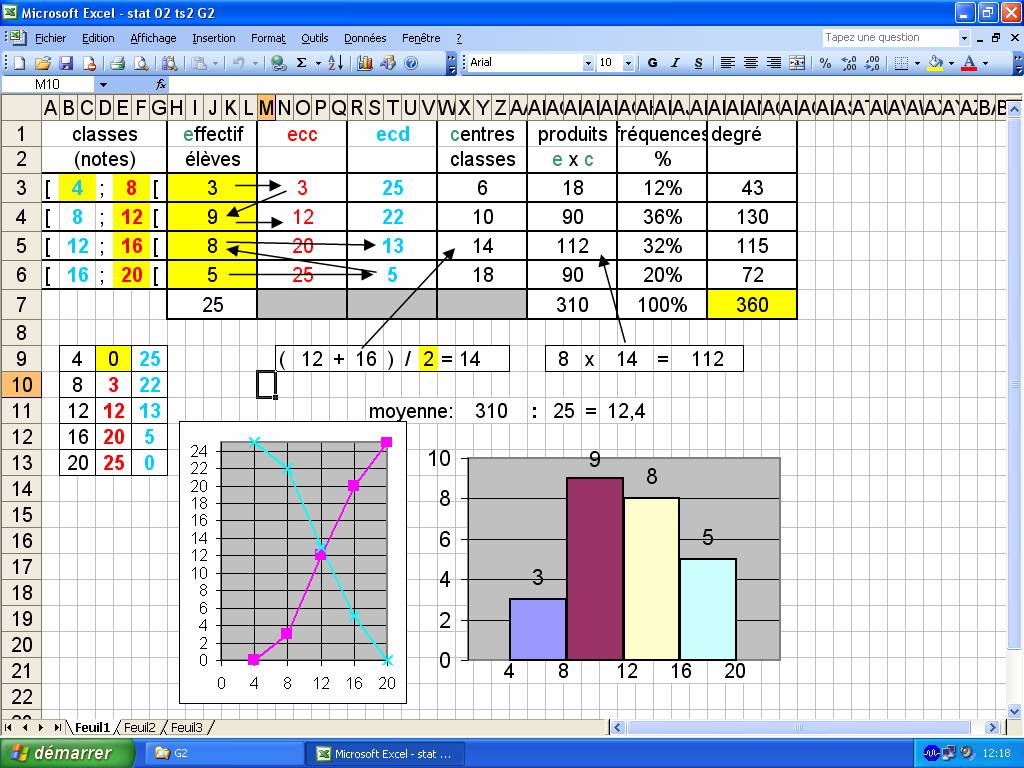Select row 10 header
The height and width of the screenshot is (768, 1024).
click(x=22, y=385)
